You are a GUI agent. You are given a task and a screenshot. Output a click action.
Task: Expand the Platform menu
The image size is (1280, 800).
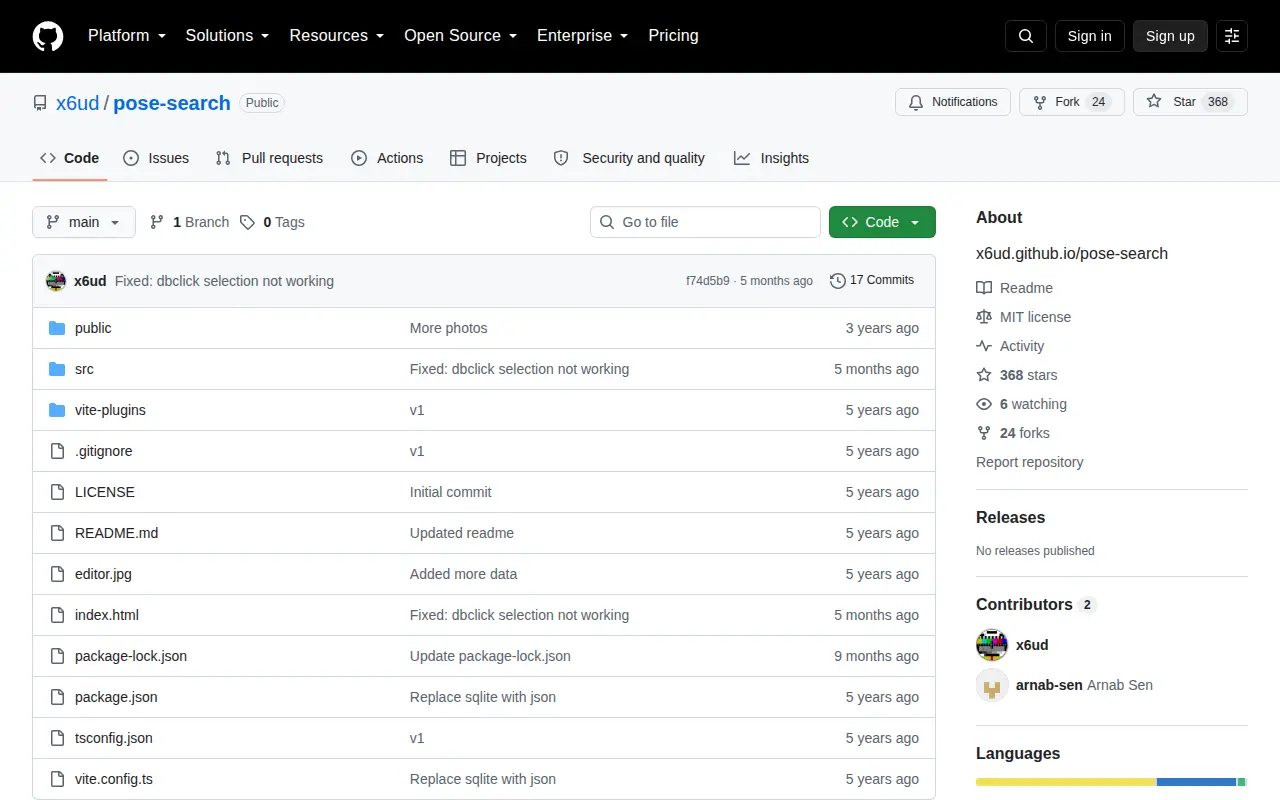click(x=127, y=36)
